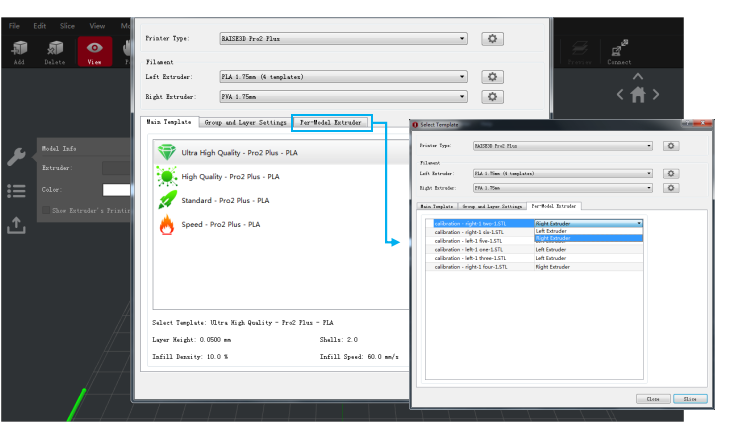Viewport: 739px width, 424px height.
Task: Switch to Group and Layer Settings tab in front window
Action: (x=492, y=206)
